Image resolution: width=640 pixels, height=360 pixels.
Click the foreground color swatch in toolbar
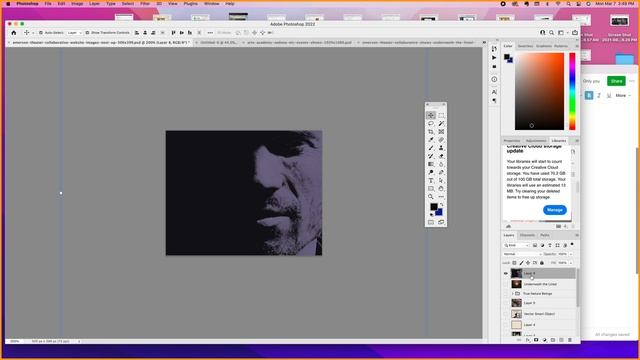click(x=433, y=207)
